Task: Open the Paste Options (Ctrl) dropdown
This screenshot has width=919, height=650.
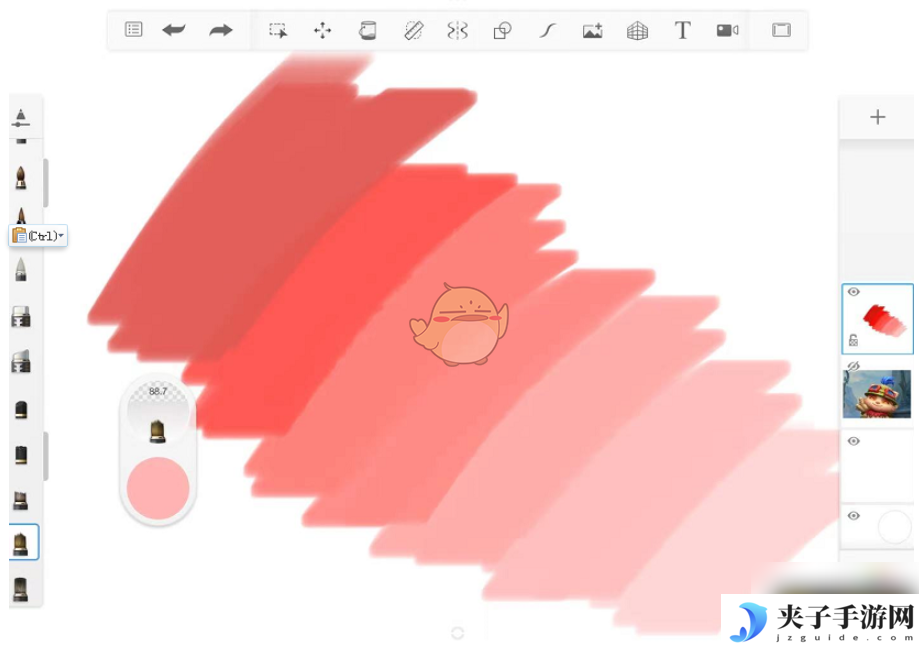Action: click(38, 236)
